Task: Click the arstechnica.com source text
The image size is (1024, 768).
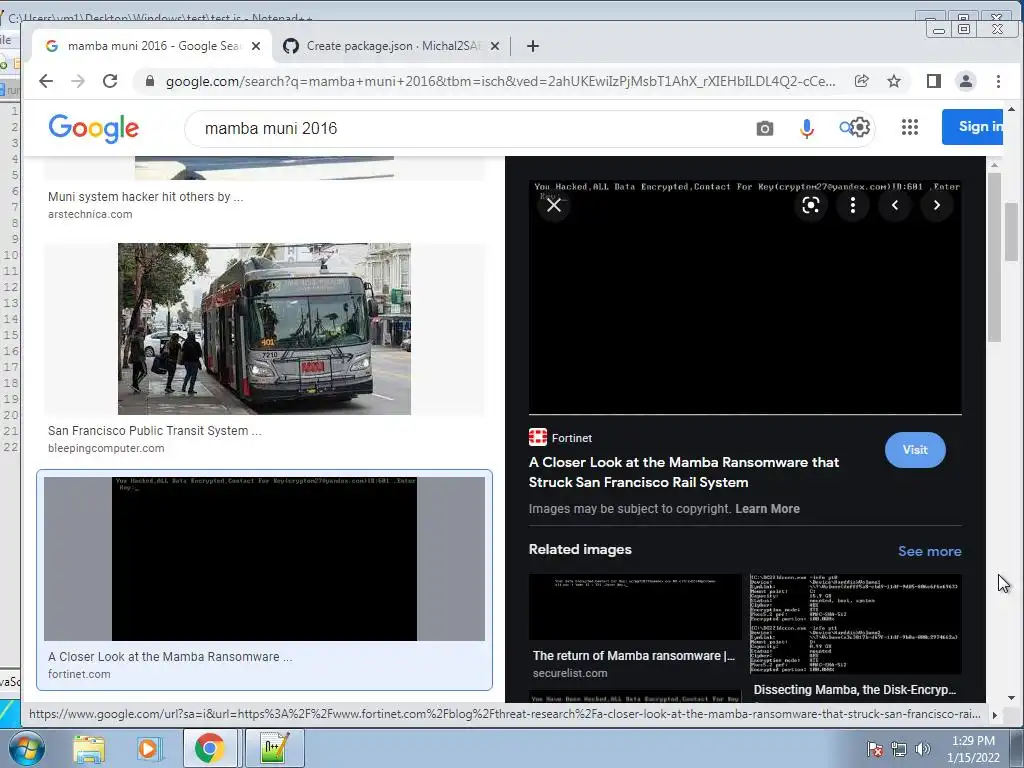Action: [x=90, y=214]
